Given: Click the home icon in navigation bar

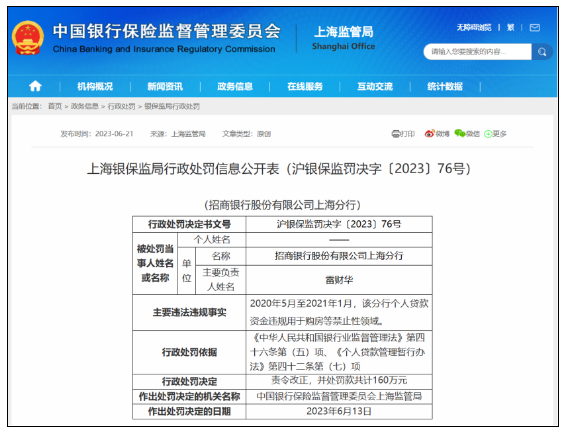Looking at the screenshot, I should (x=35, y=86).
